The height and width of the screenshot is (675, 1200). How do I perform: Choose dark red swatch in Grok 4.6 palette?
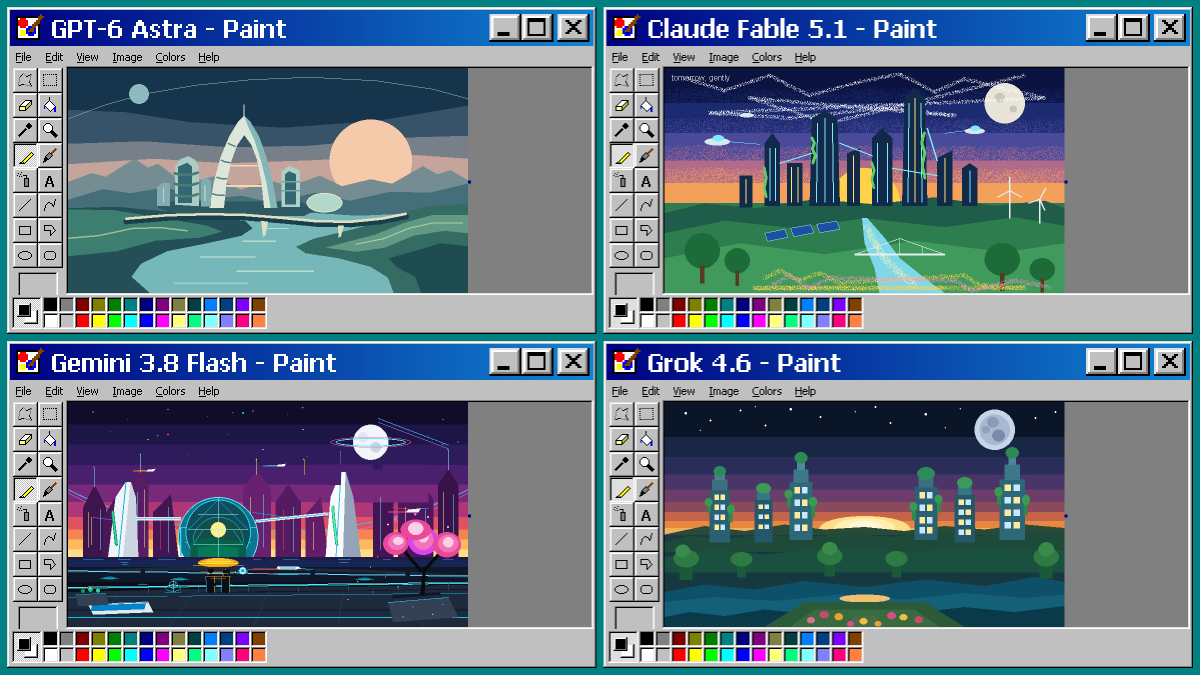679,638
